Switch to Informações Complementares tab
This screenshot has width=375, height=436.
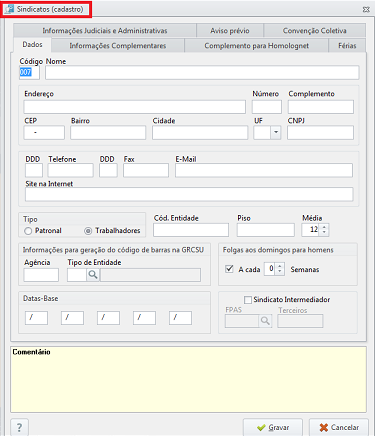click(118, 46)
